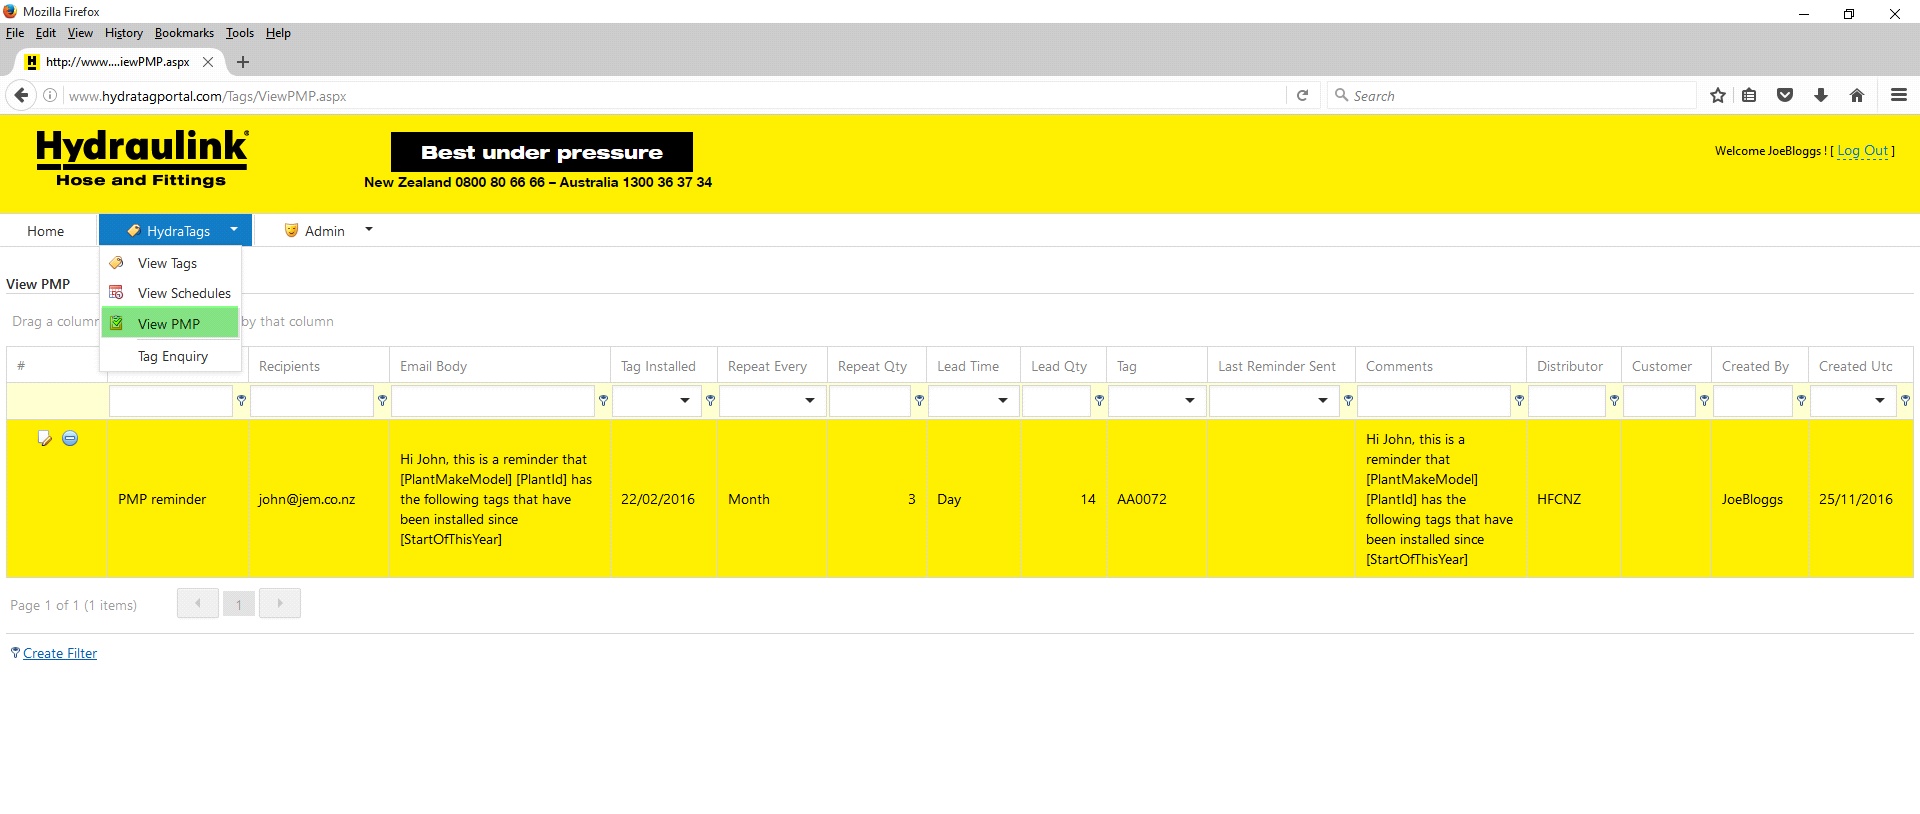Bookmark this page with the star icon

point(1718,95)
